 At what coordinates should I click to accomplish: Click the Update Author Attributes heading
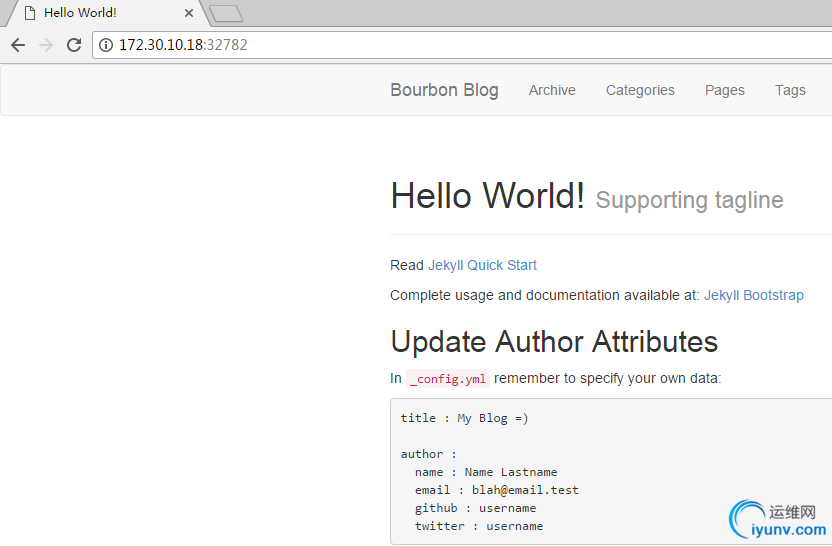(554, 342)
